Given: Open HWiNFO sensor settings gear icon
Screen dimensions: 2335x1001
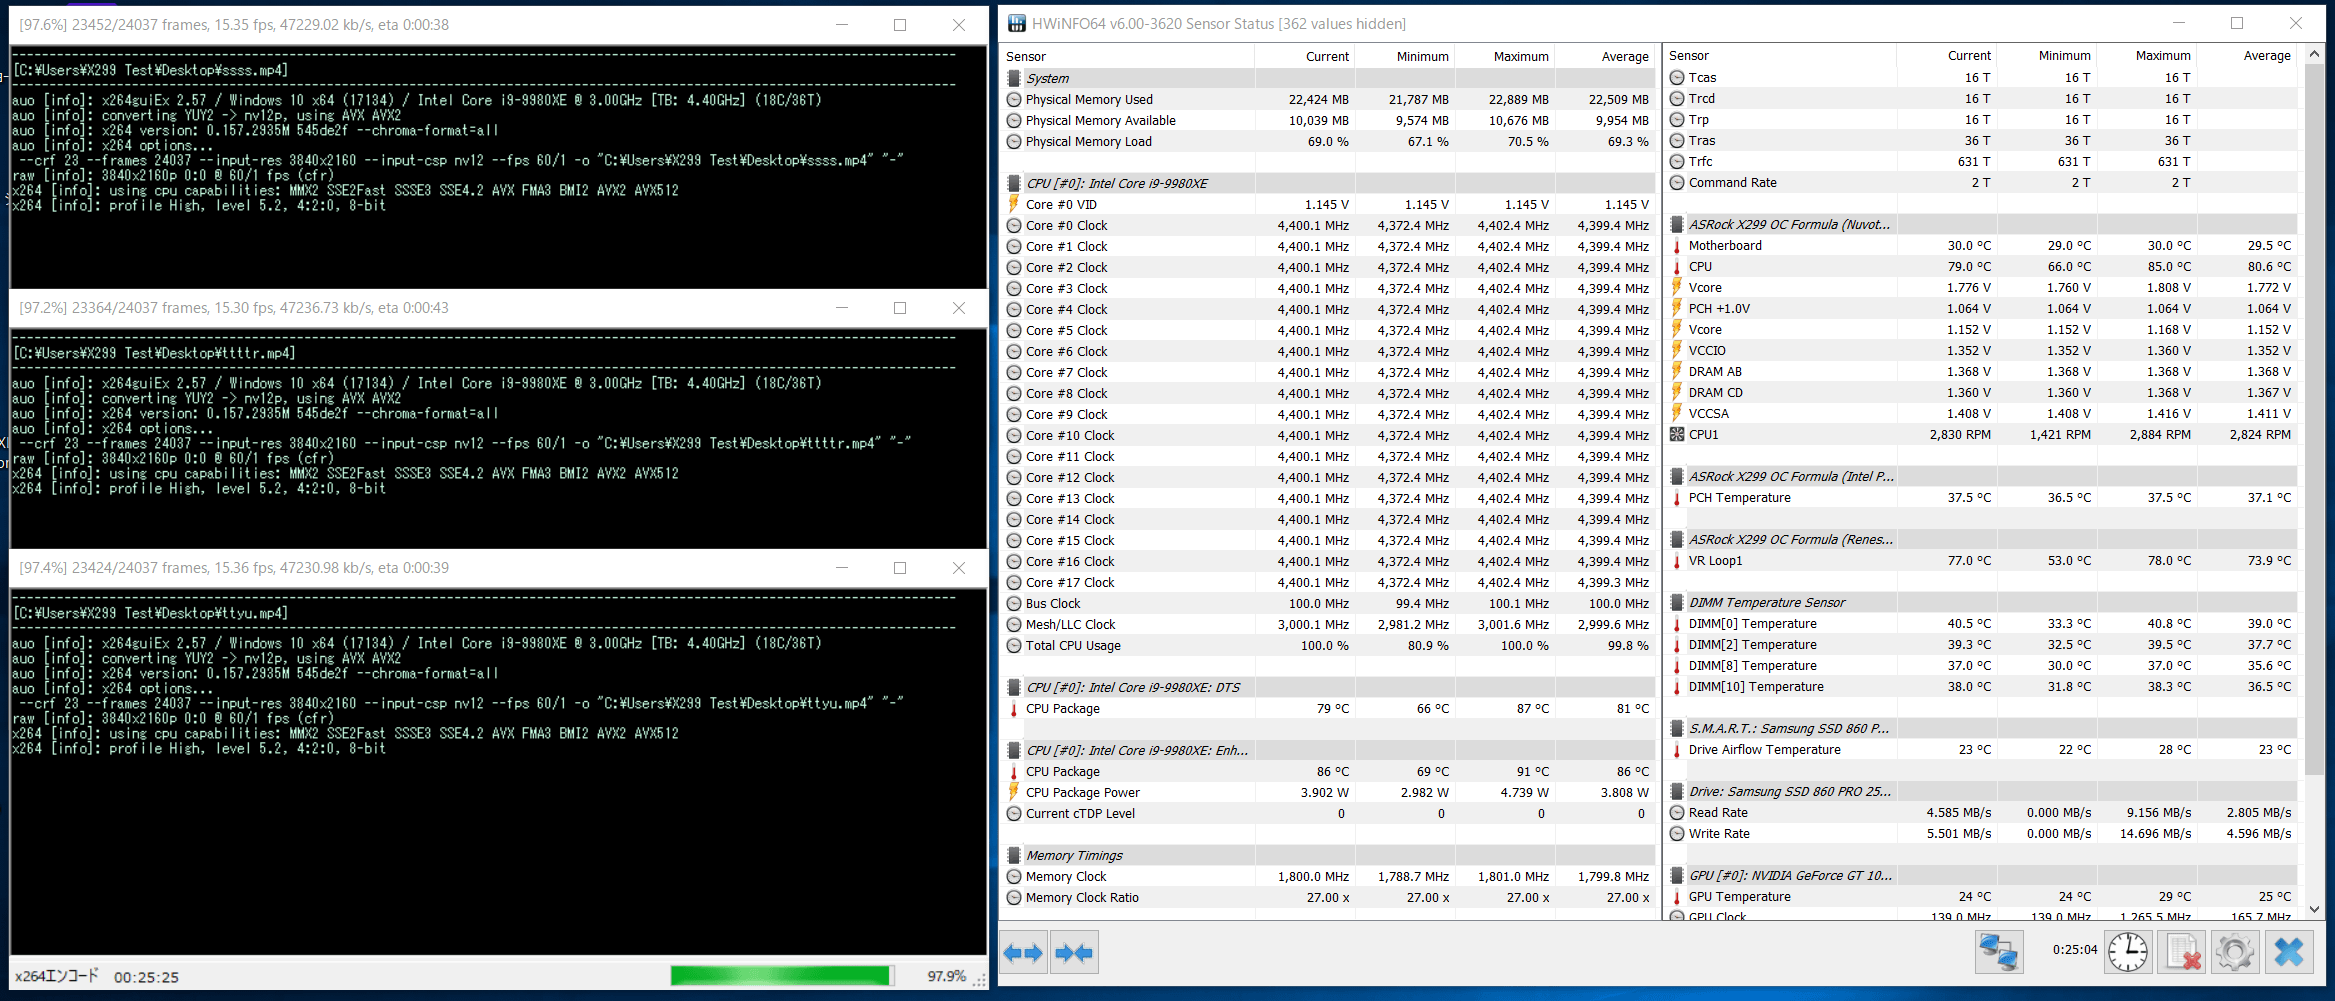Looking at the screenshot, I should coord(2235,951).
